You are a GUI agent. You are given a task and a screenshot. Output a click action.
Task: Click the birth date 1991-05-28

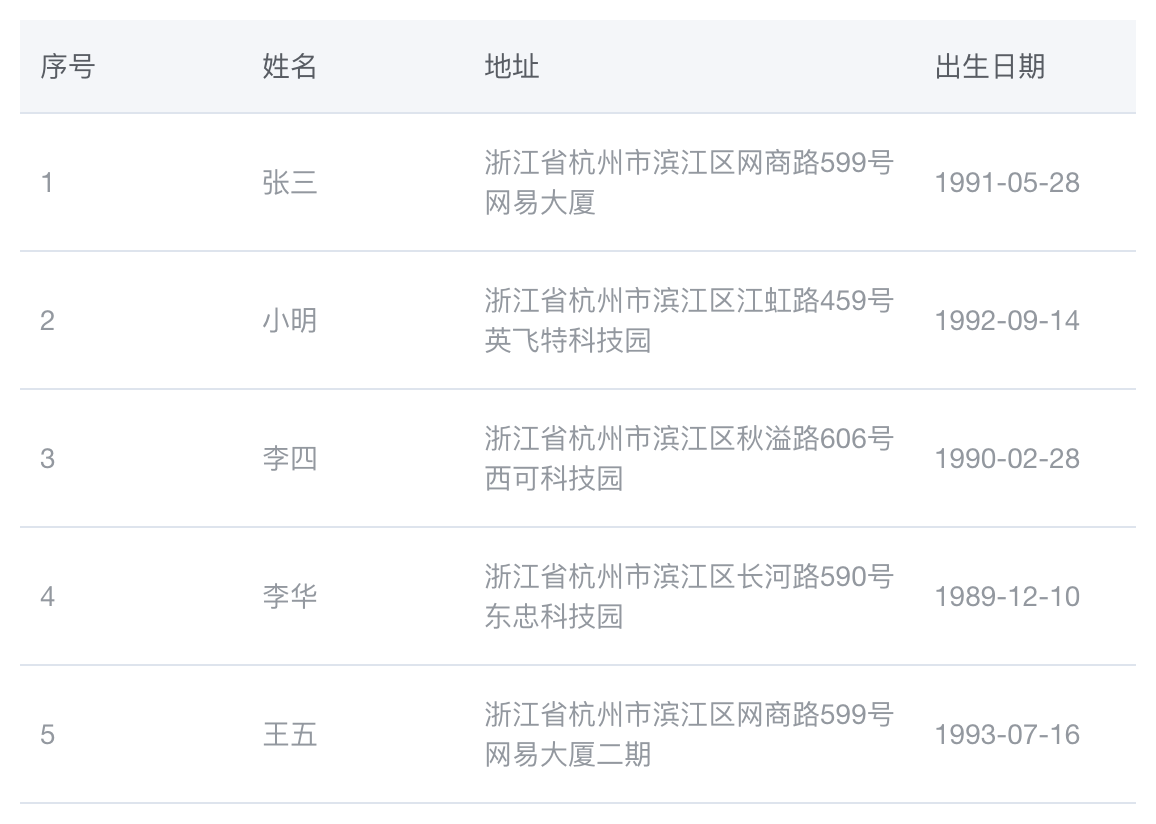coord(1007,183)
